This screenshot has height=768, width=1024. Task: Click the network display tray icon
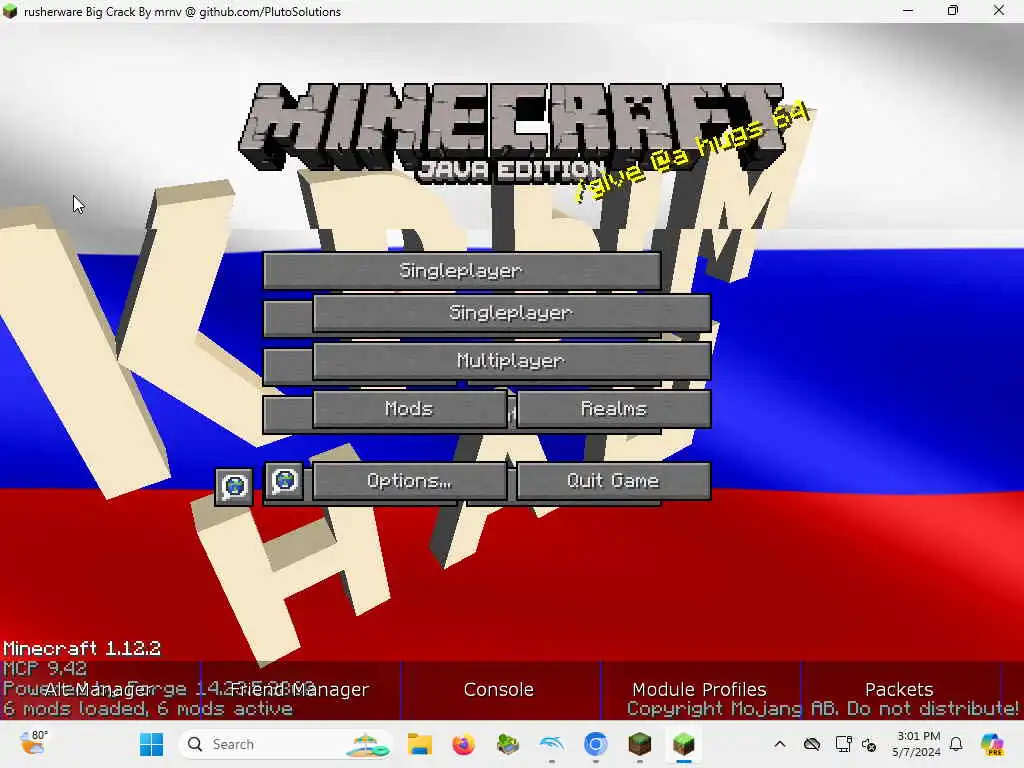click(843, 744)
